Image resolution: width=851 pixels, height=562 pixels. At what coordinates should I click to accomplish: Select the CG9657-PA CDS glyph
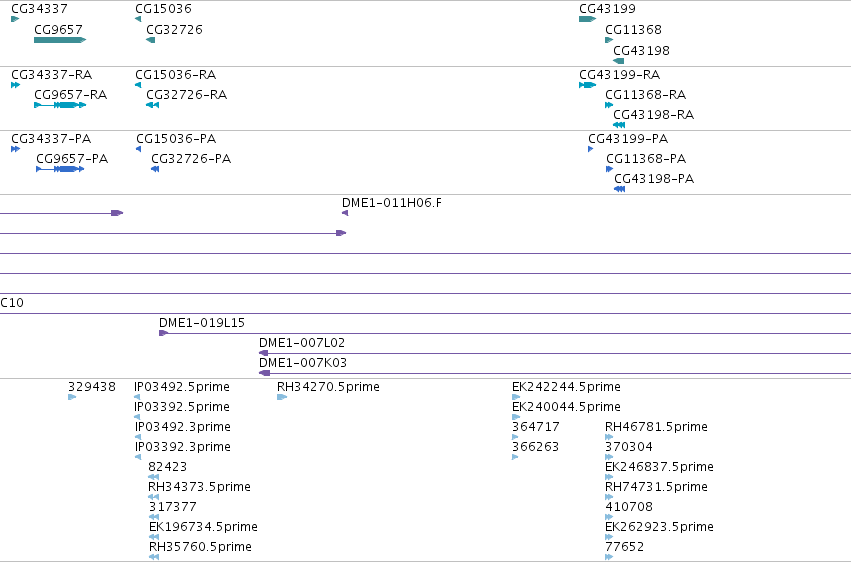[60, 169]
